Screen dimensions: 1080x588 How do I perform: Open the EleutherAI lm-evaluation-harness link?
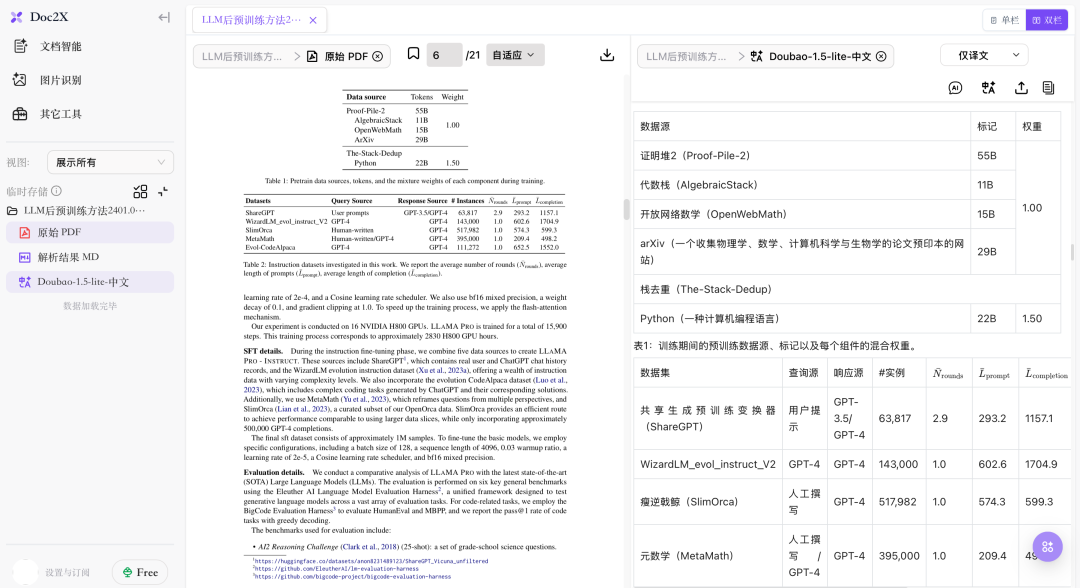(336, 569)
